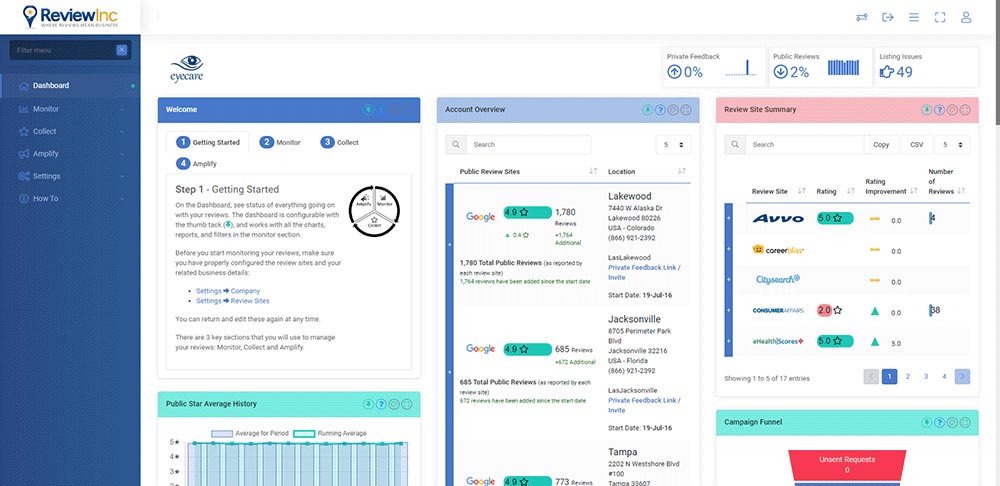Expand the Citysearch row details
This screenshot has width=1000, height=486.
(x=728, y=280)
